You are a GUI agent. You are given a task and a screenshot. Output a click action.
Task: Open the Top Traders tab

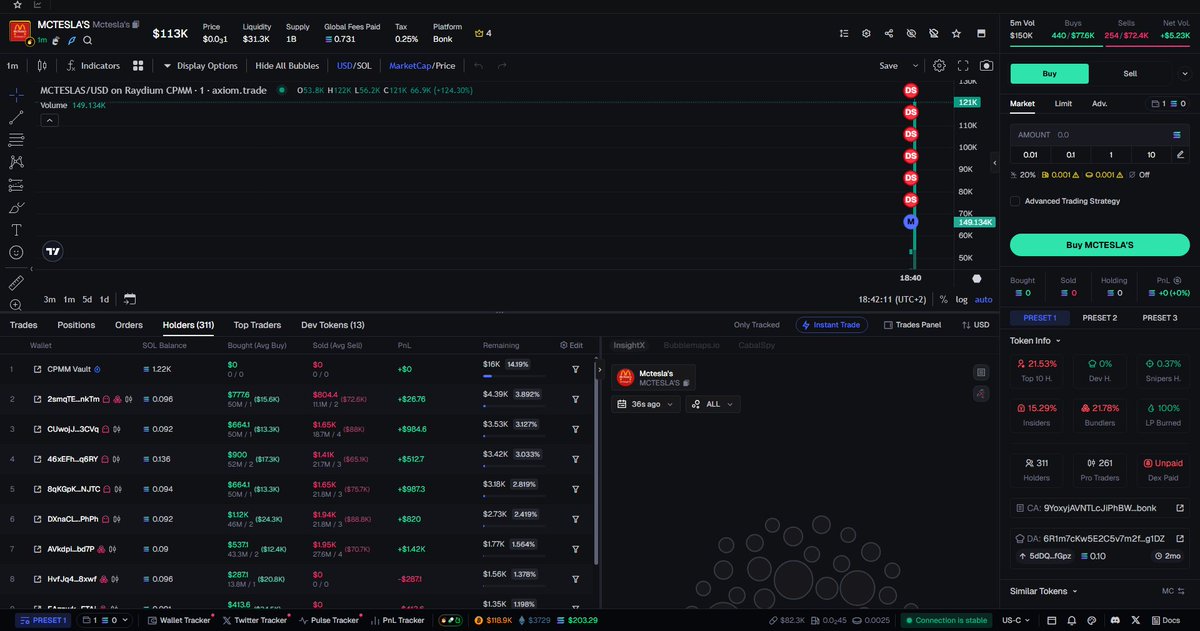258,325
